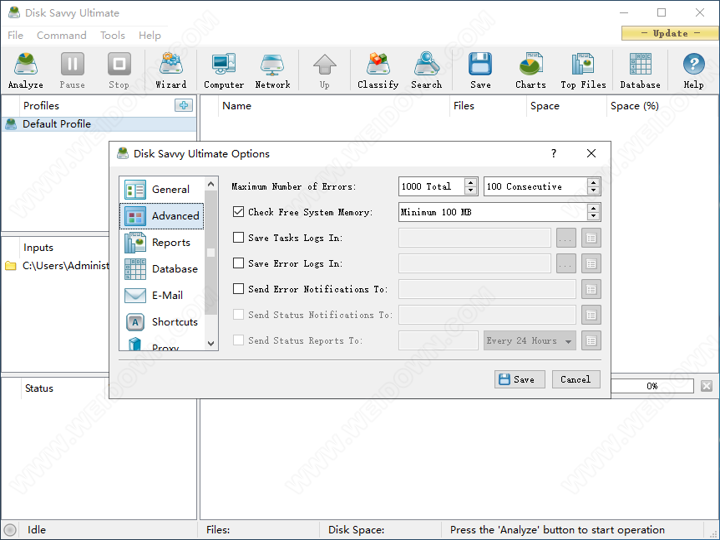
Task: Click Send Status Notifications To checkbox
Action: (x=238, y=315)
